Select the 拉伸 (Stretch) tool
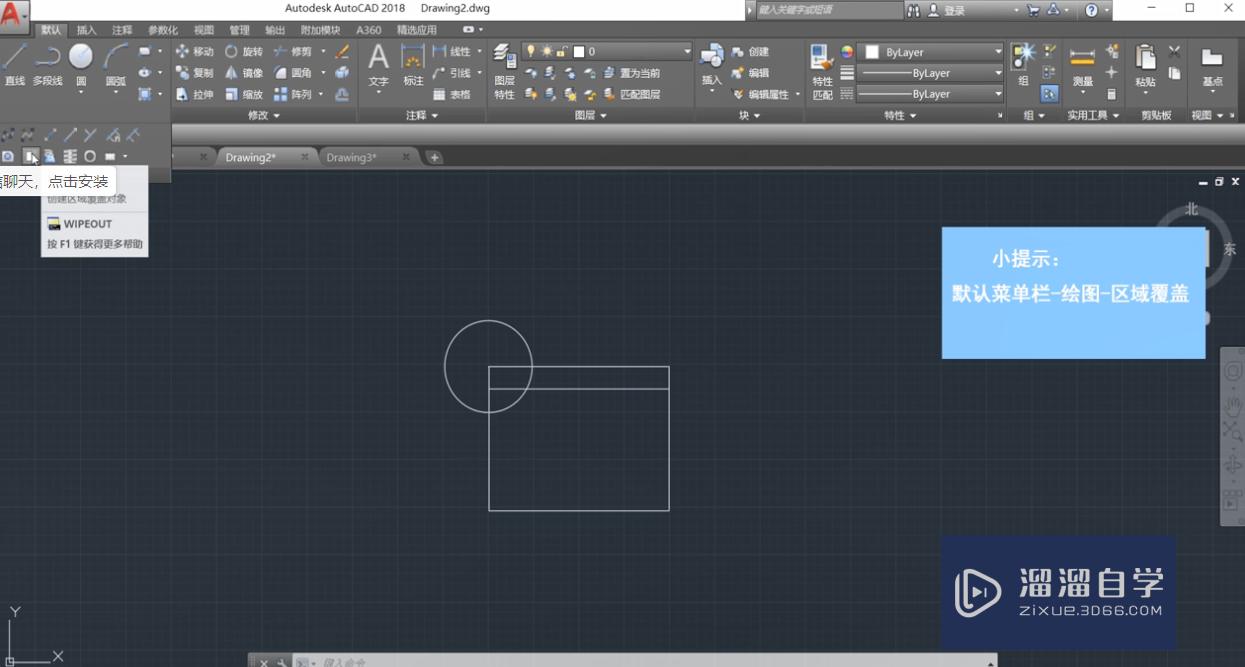Viewport: 1245px width, 667px height. [199, 94]
